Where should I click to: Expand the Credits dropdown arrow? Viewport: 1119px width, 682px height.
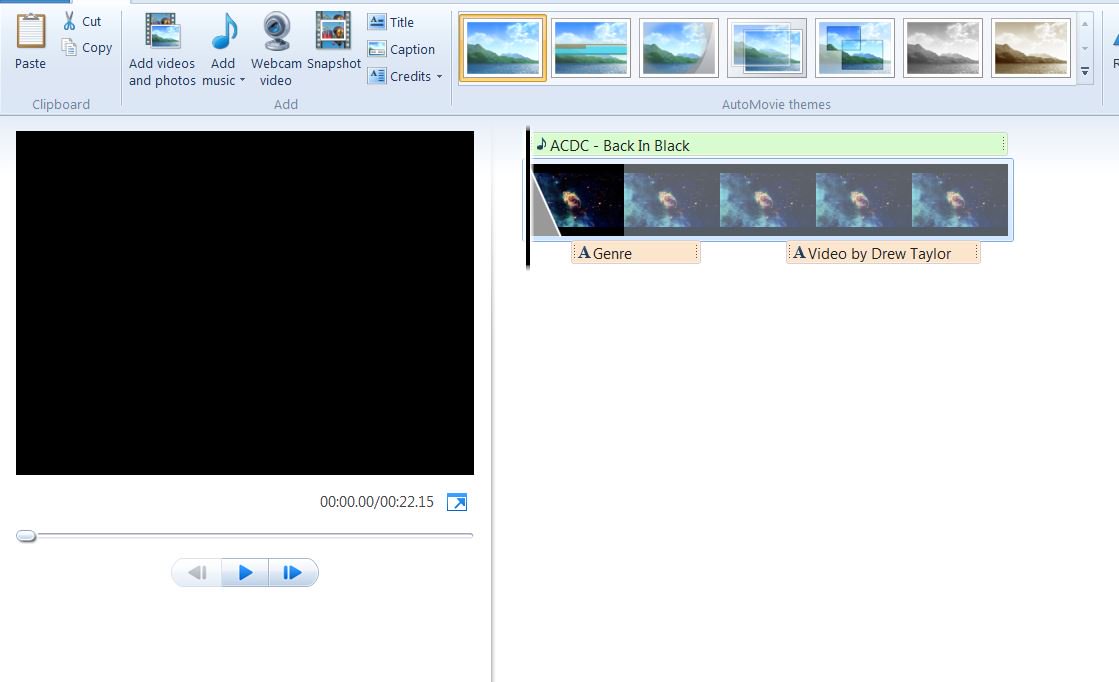[x=439, y=76]
